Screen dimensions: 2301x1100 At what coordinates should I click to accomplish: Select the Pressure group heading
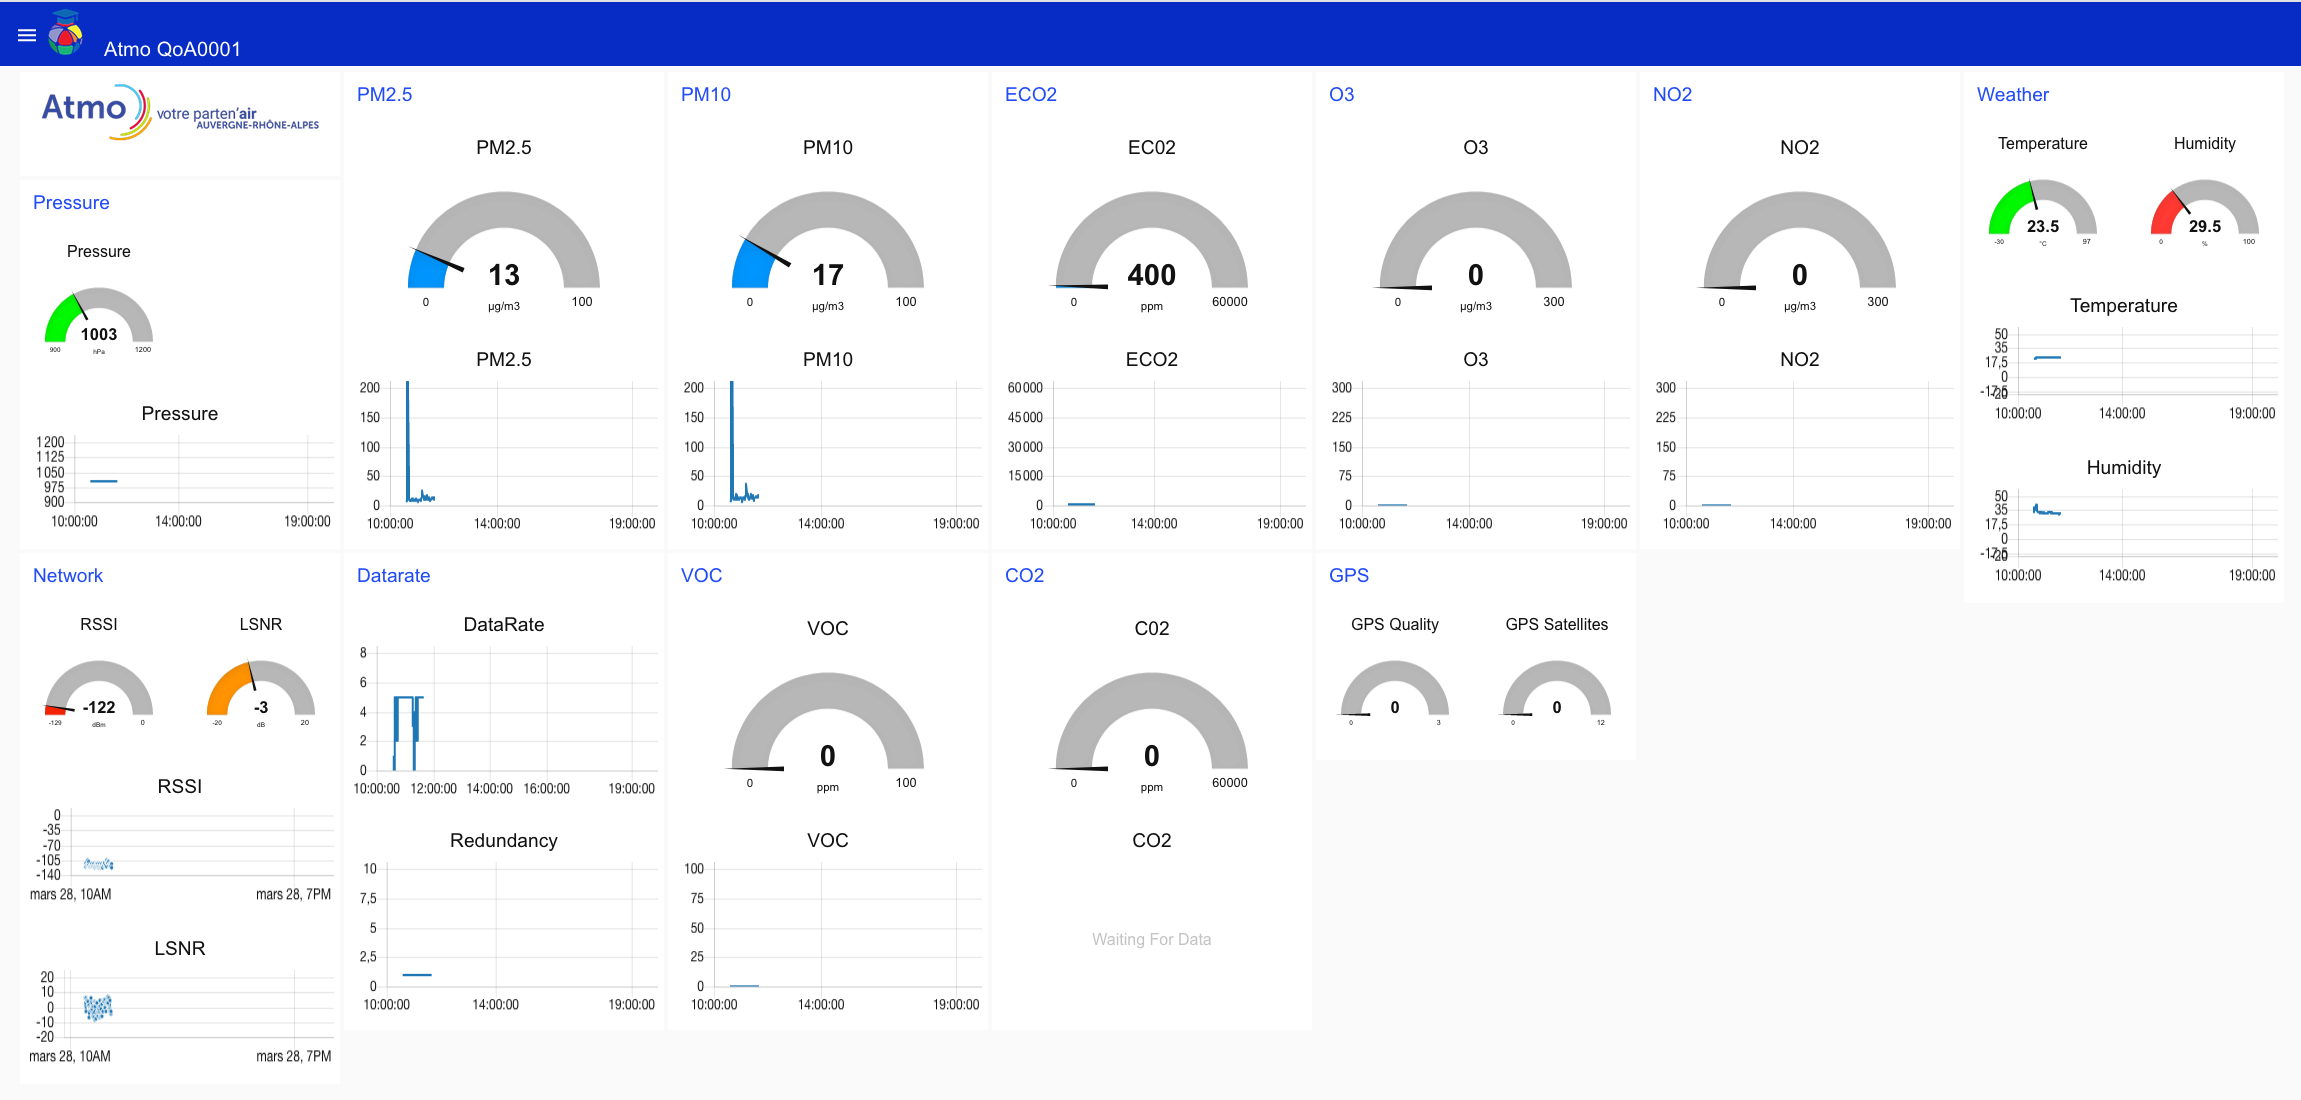(x=71, y=202)
